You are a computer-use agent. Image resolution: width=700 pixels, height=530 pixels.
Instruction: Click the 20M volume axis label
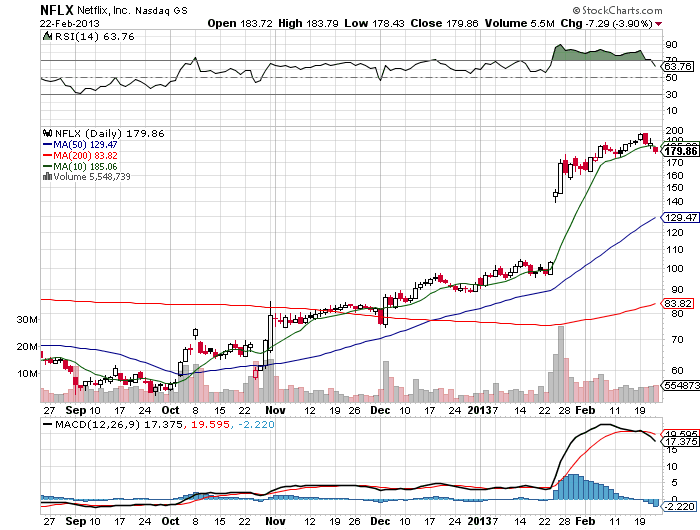click(x=27, y=346)
